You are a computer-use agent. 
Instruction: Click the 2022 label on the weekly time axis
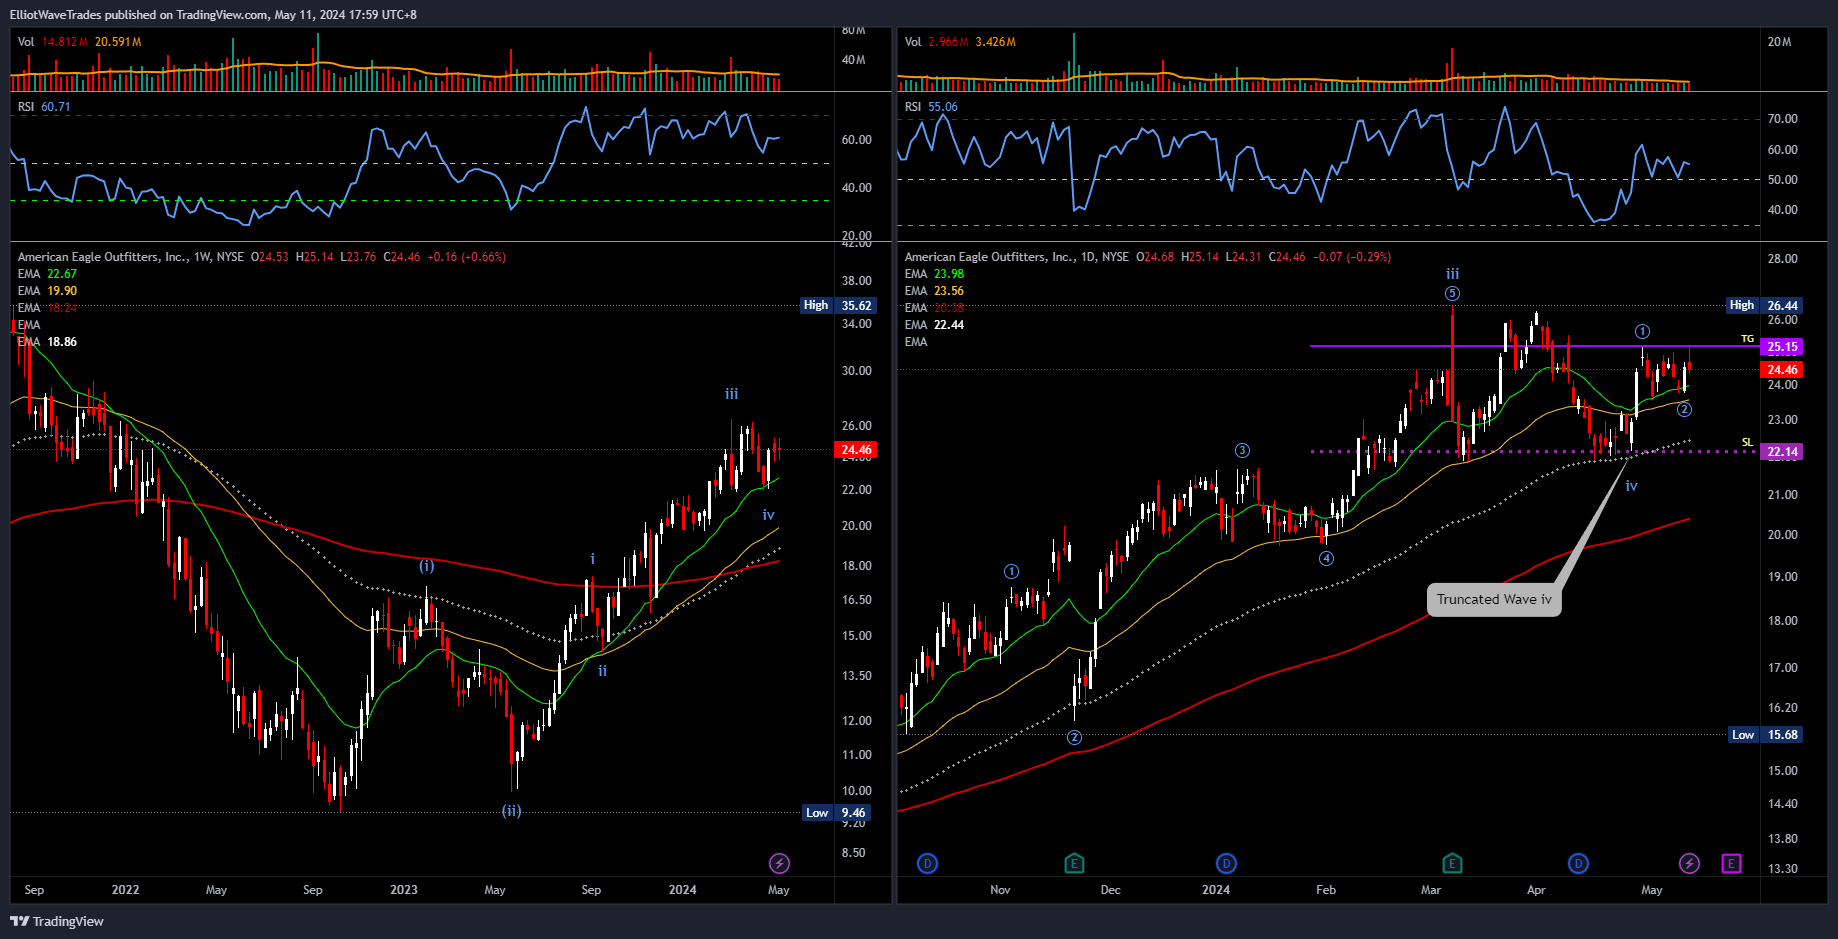click(125, 890)
